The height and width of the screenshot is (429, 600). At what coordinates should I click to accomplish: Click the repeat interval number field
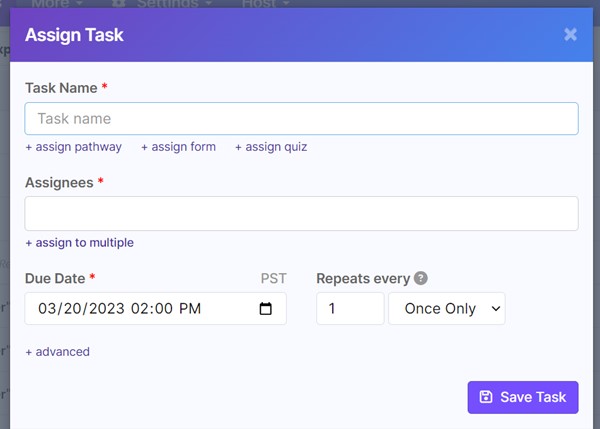(349, 309)
